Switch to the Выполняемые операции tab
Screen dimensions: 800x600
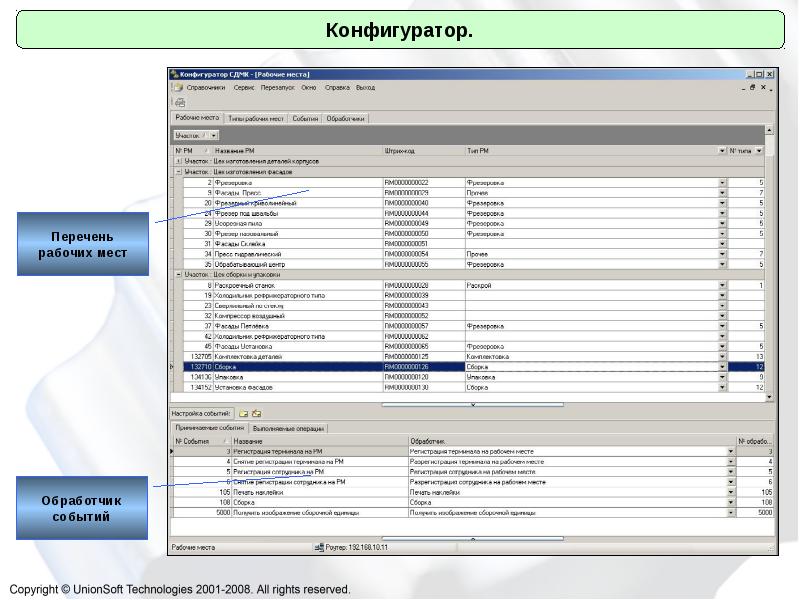click(x=288, y=428)
